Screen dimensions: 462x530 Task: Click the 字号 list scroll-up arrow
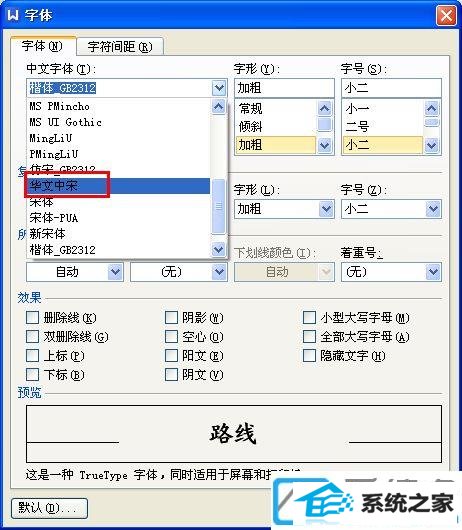click(x=432, y=109)
